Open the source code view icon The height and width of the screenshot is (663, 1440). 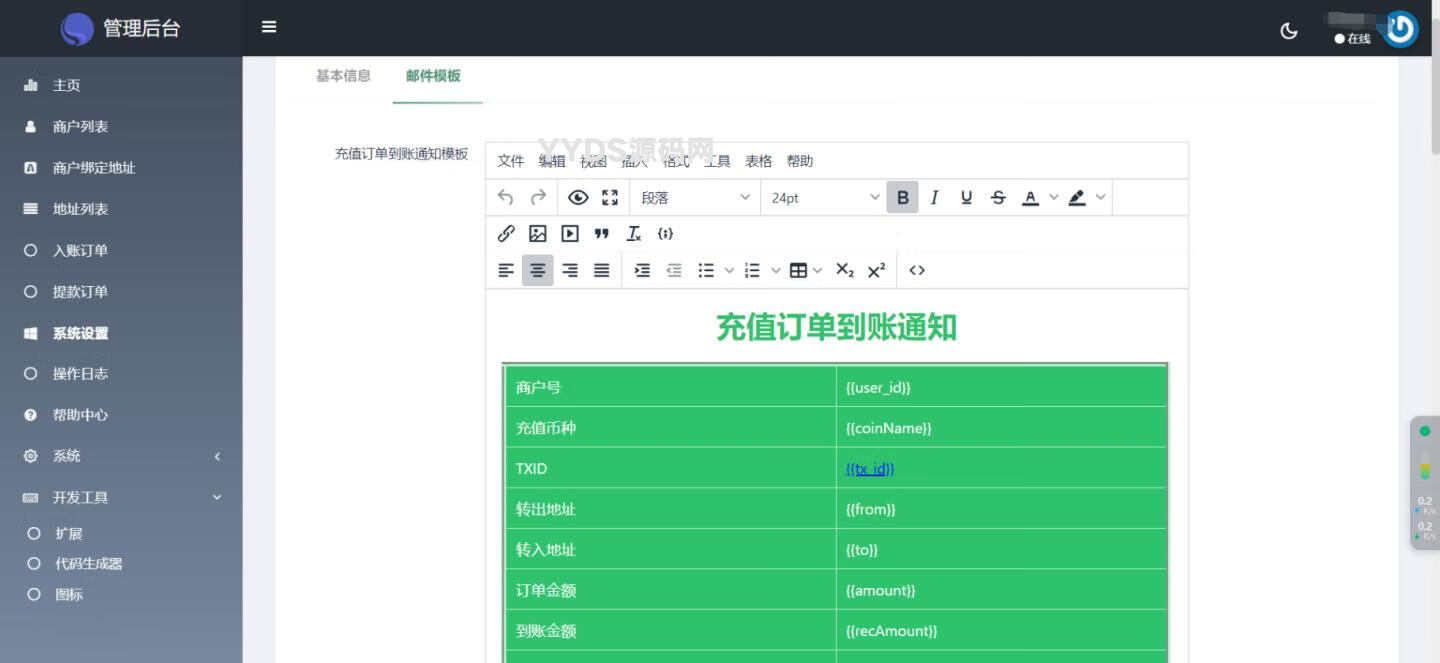[917, 271]
